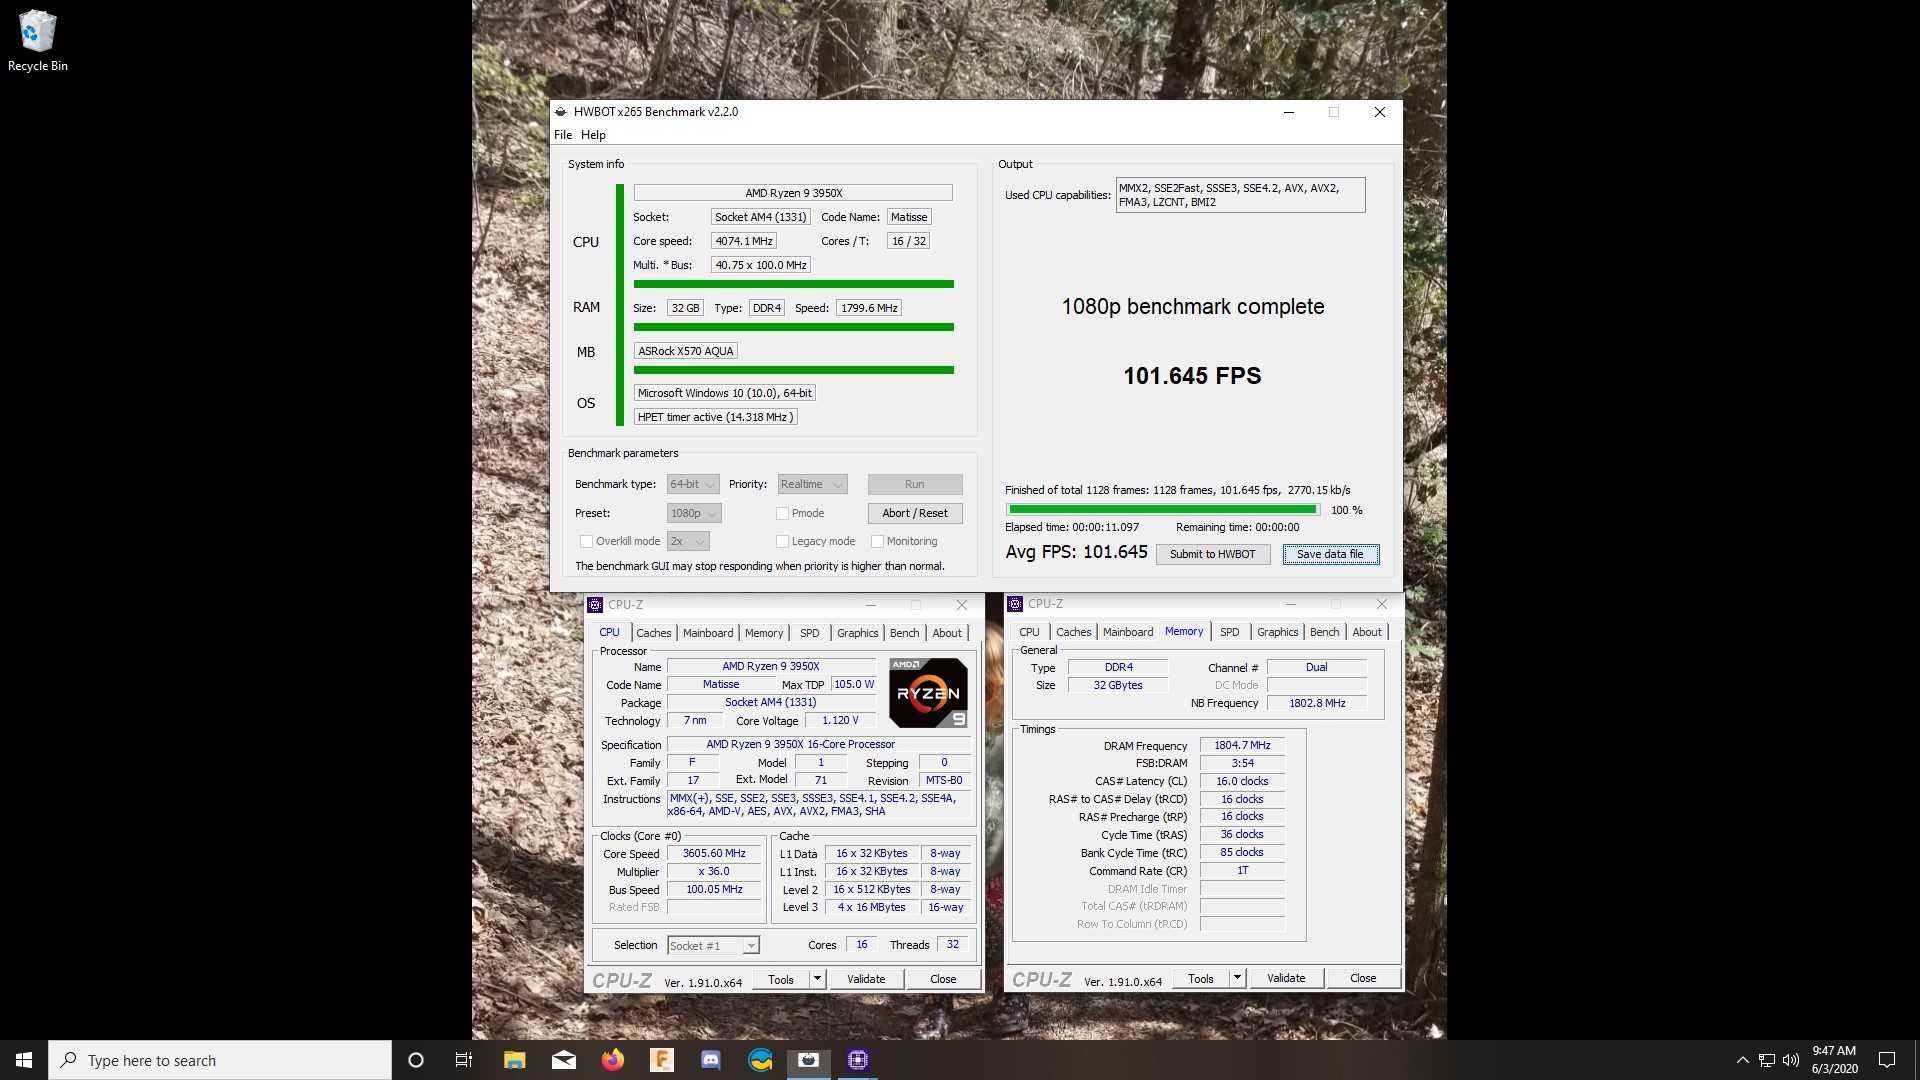Switch to the HWBOT x265 taskbar icon
Screen dimensions: 1920x1080
click(809, 1060)
